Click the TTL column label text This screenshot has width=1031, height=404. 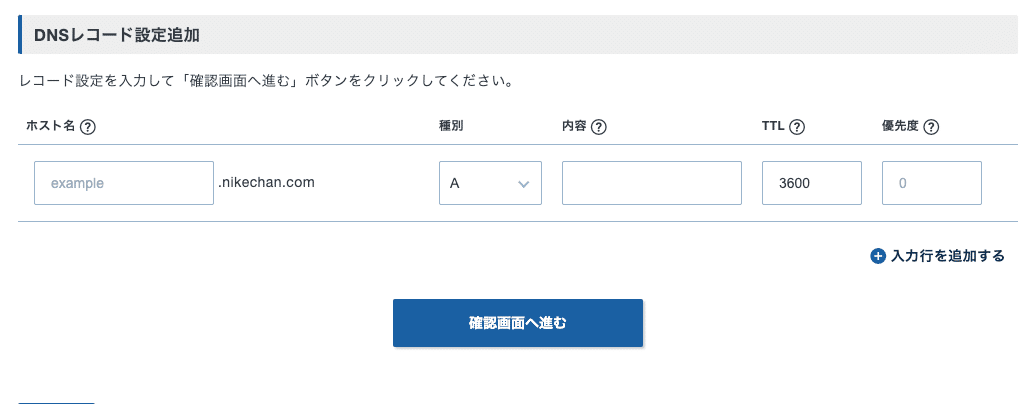773,127
